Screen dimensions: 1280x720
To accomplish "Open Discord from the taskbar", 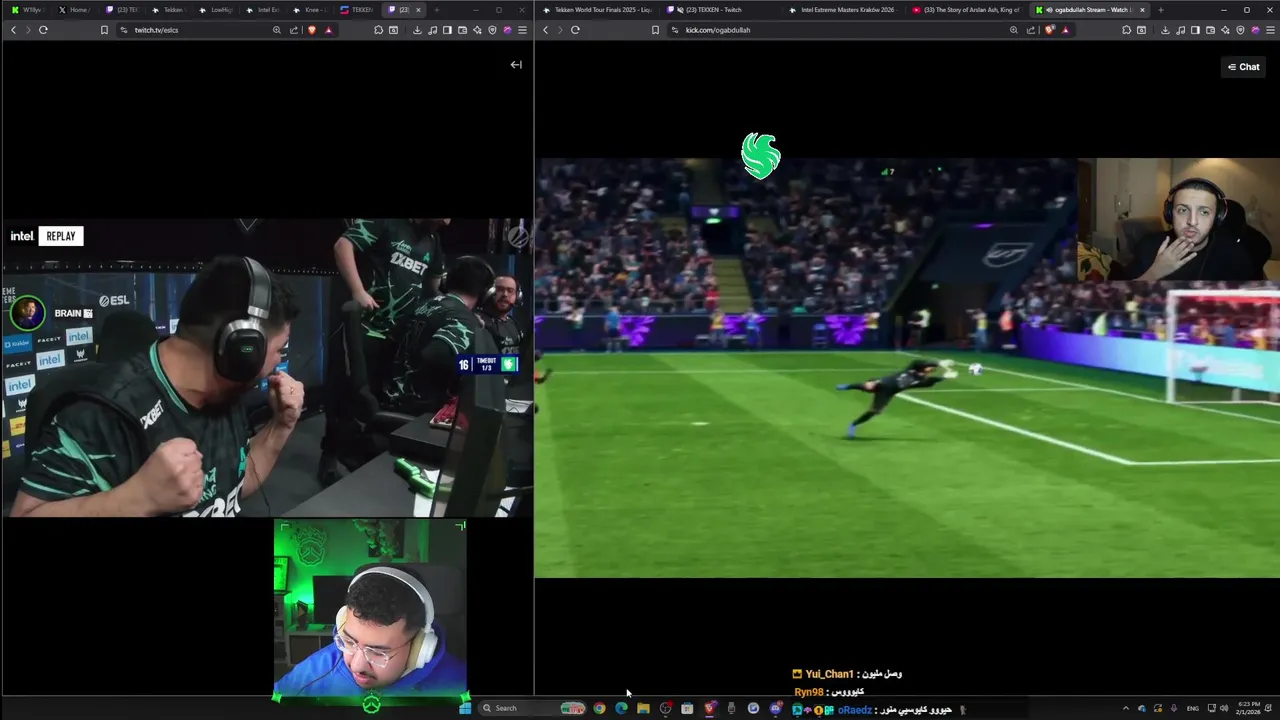I will [x=775, y=708].
